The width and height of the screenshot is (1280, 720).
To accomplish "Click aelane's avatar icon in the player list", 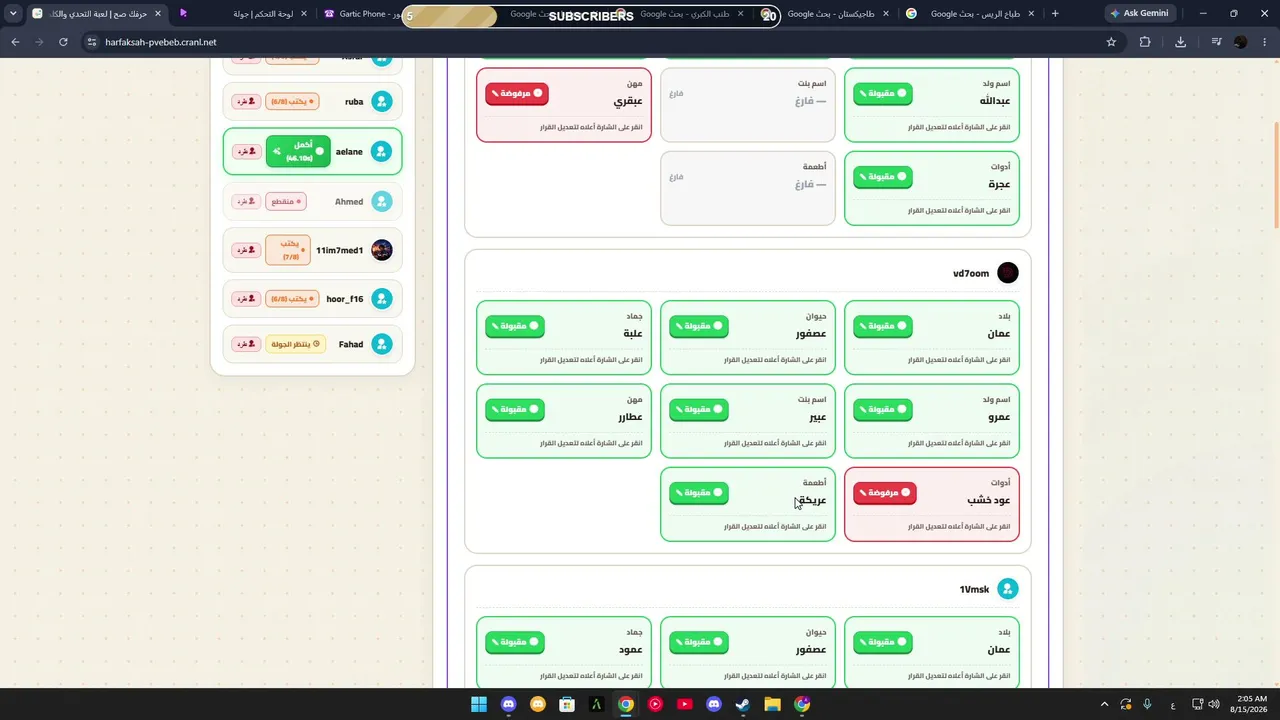I will [382, 151].
